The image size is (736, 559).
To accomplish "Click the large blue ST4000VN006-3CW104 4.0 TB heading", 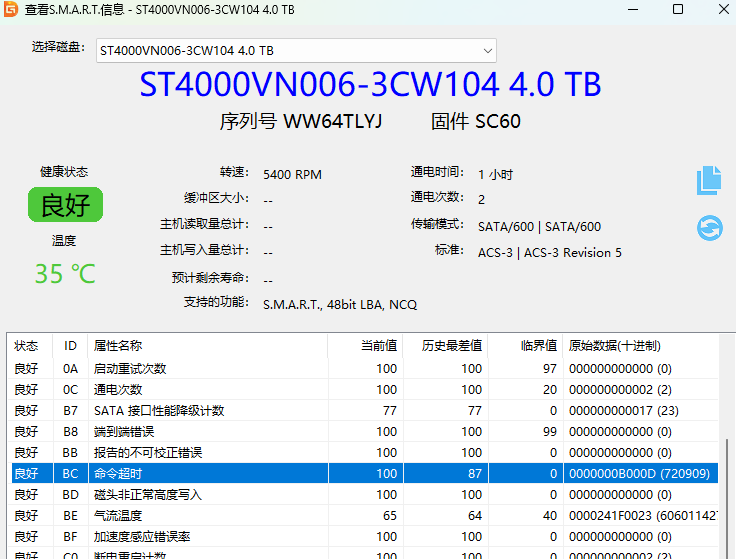I will 370,84.
